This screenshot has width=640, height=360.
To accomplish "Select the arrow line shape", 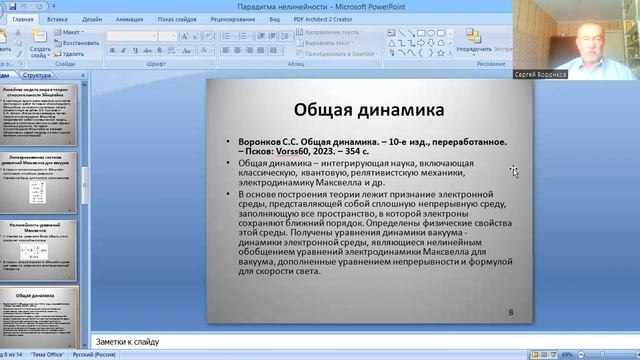I will pyautogui.click(x=411, y=33).
